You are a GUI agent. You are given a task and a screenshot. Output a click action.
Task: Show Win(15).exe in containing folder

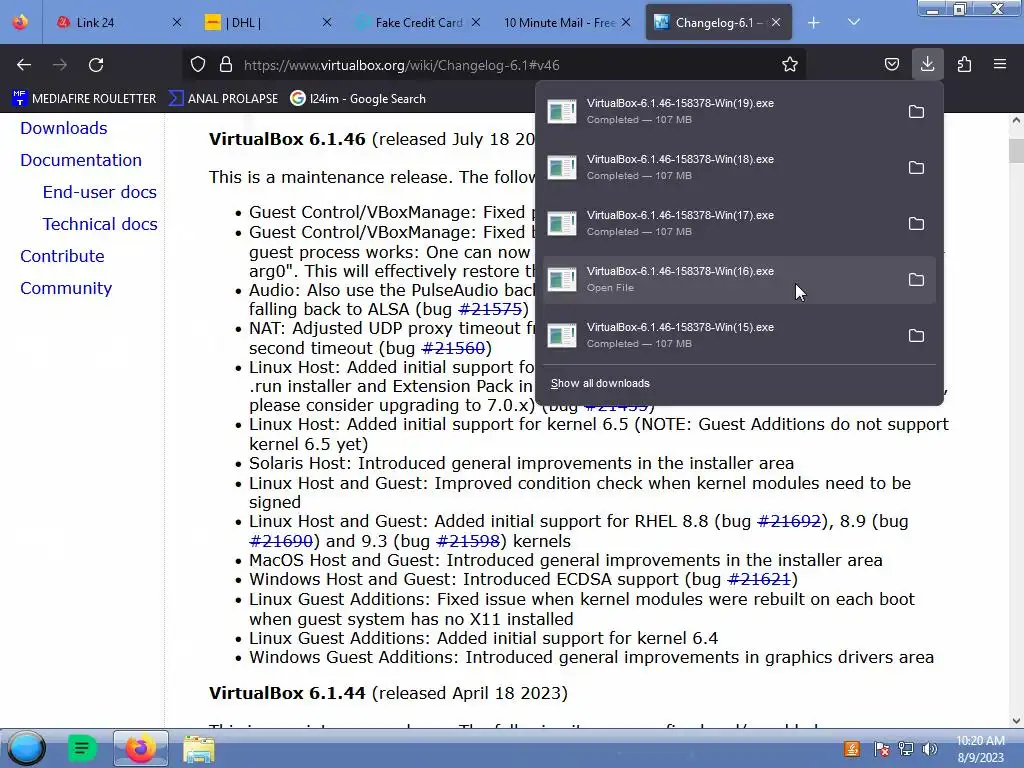pyautogui.click(x=916, y=336)
